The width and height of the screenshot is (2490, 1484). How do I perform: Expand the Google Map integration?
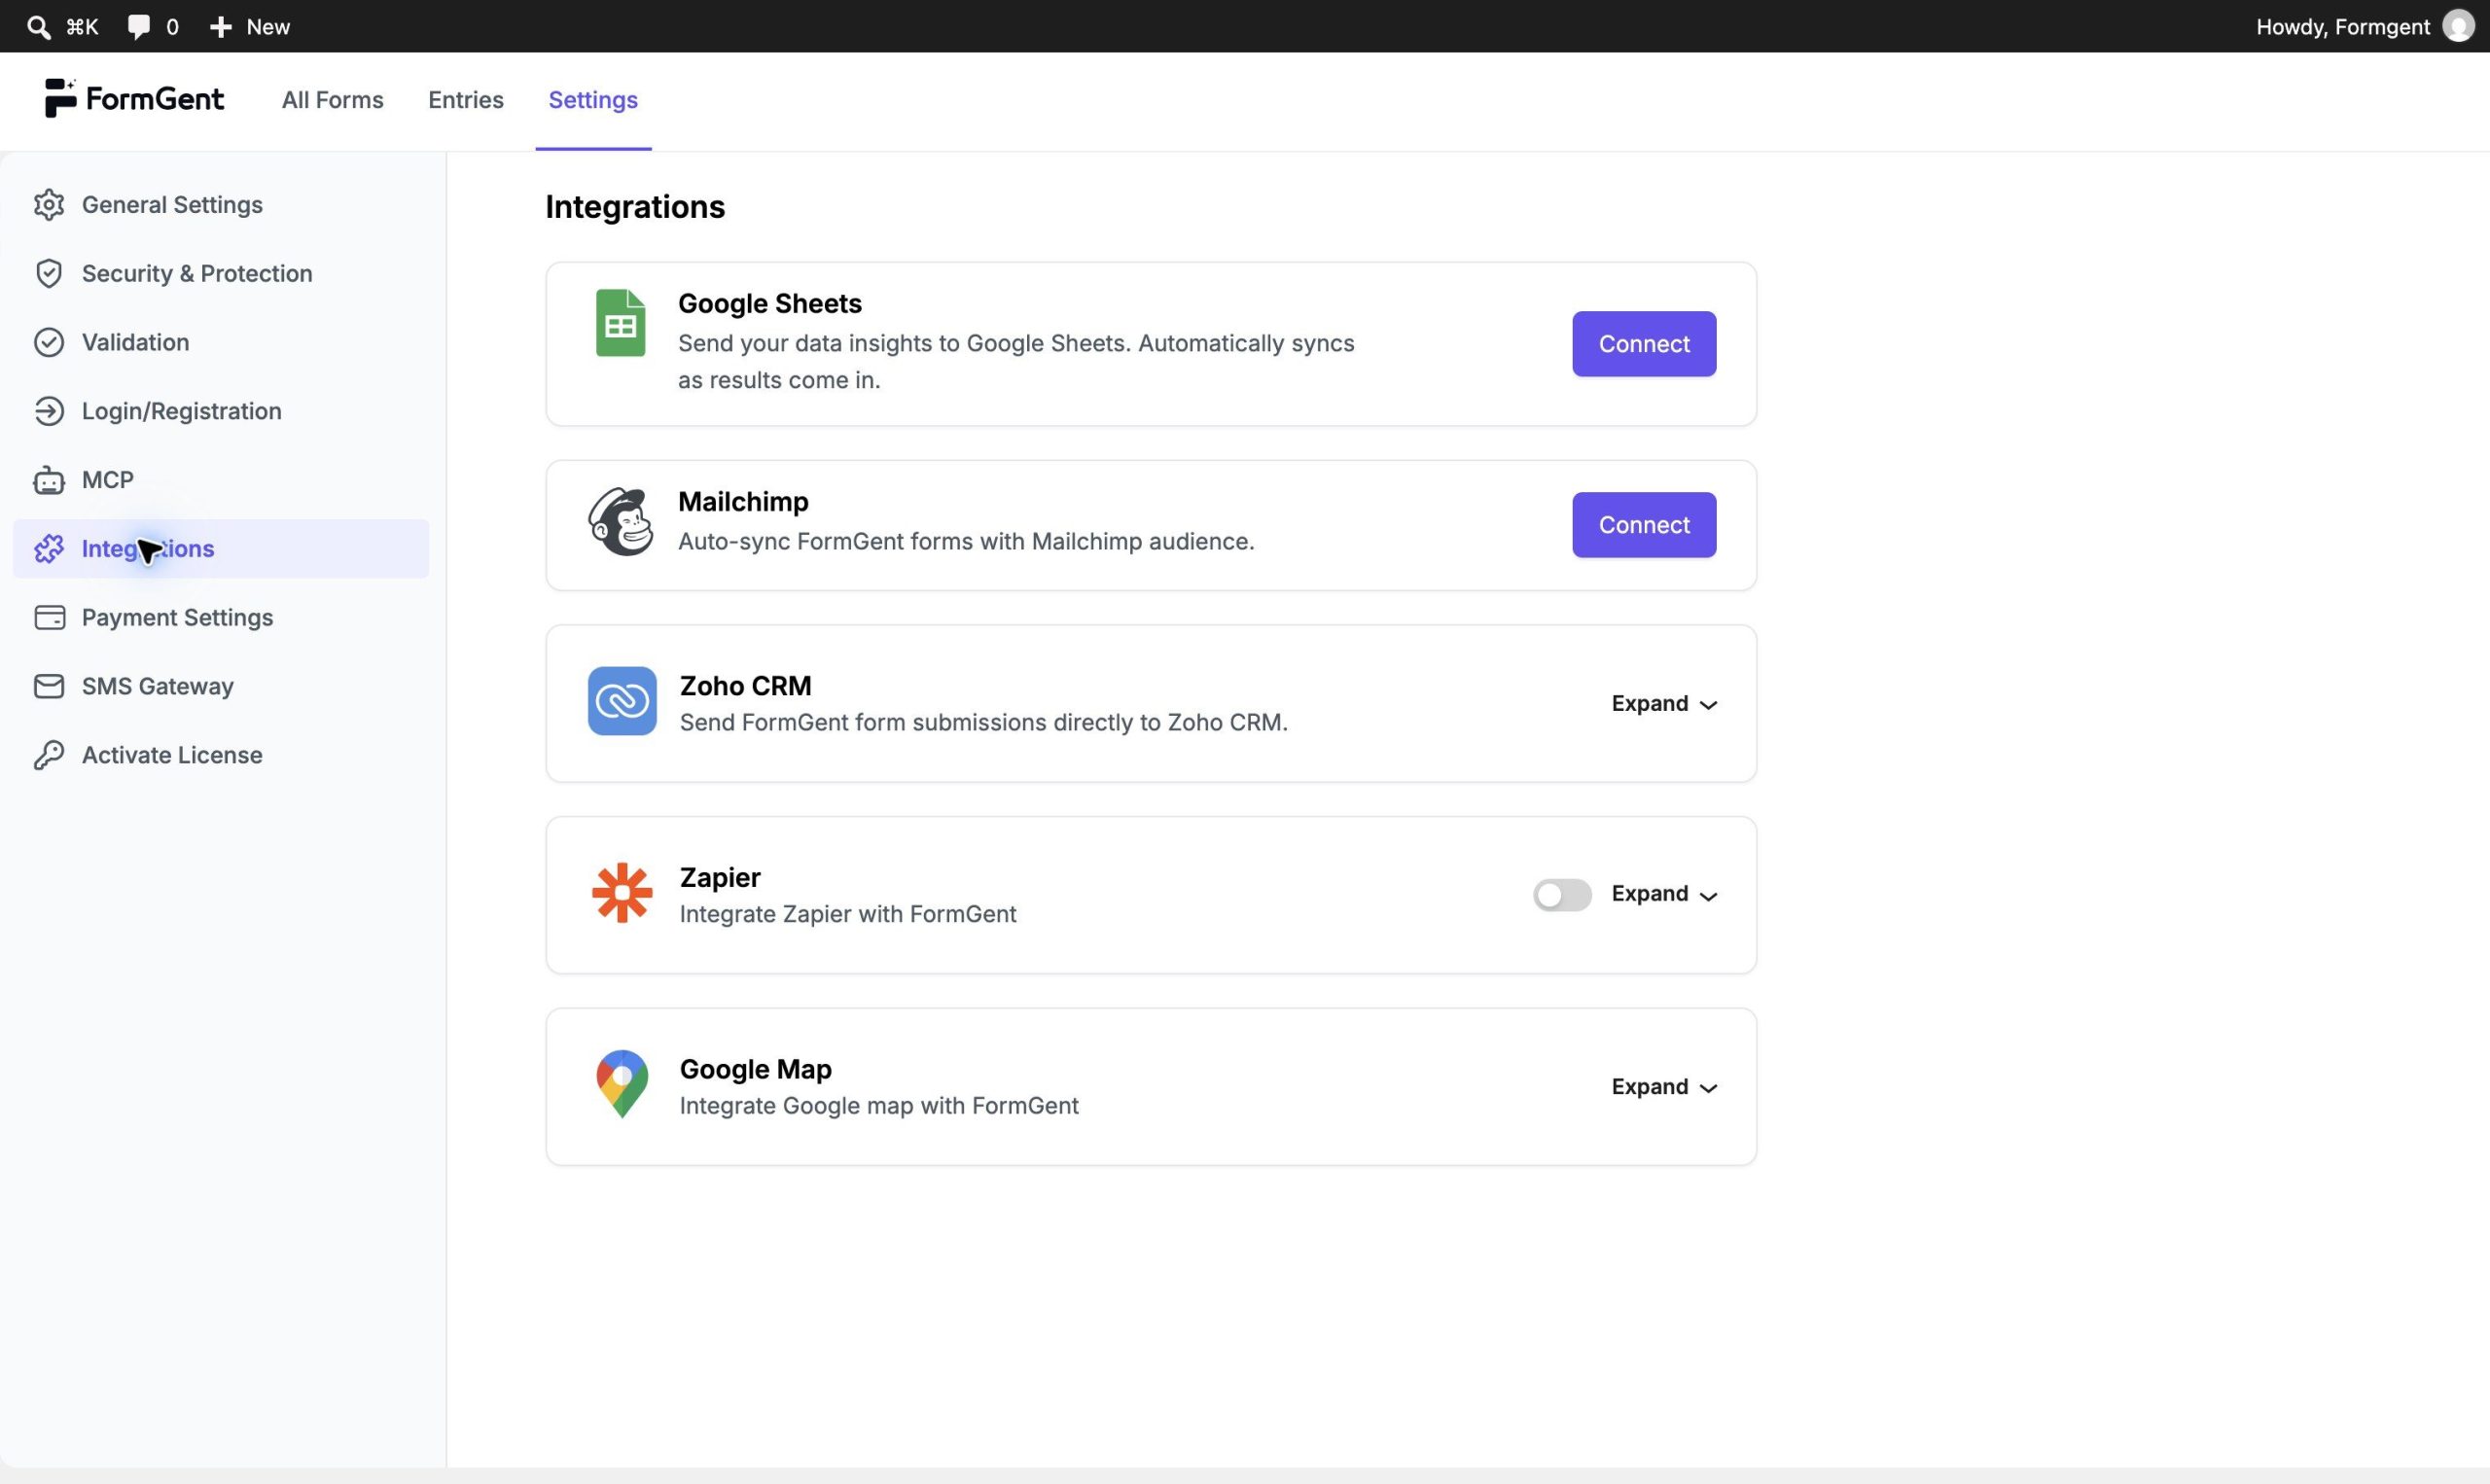[1664, 1087]
